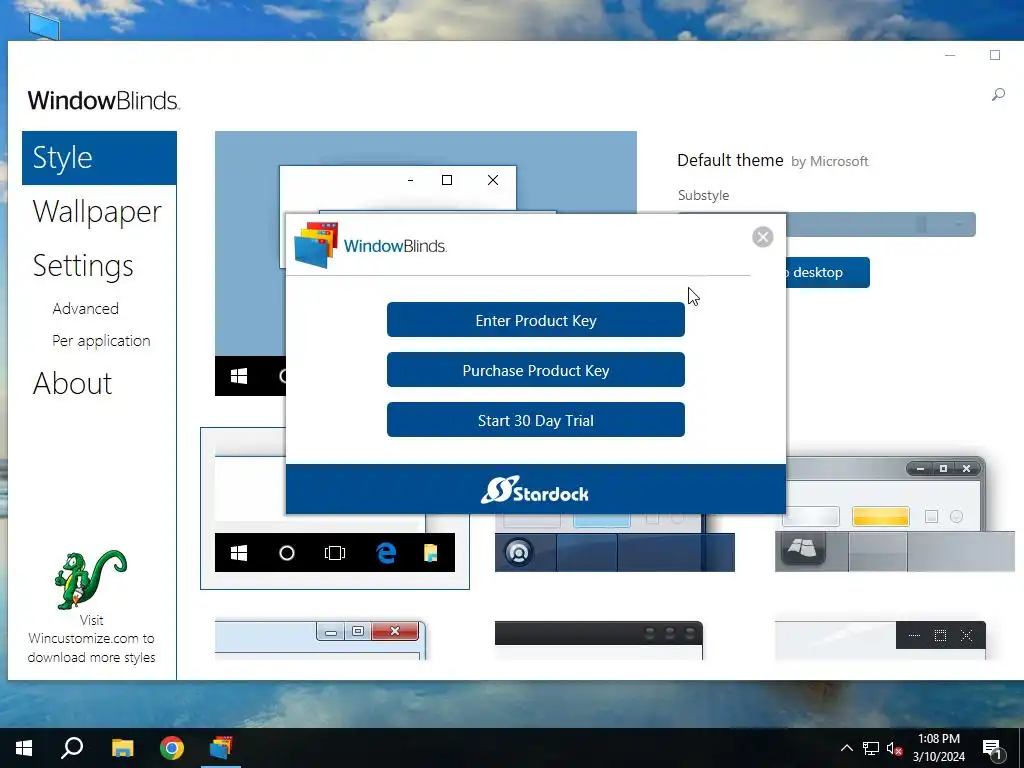The image size is (1024, 768).
Task: Open the Style section in sidebar
Action: [x=99, y=158]
